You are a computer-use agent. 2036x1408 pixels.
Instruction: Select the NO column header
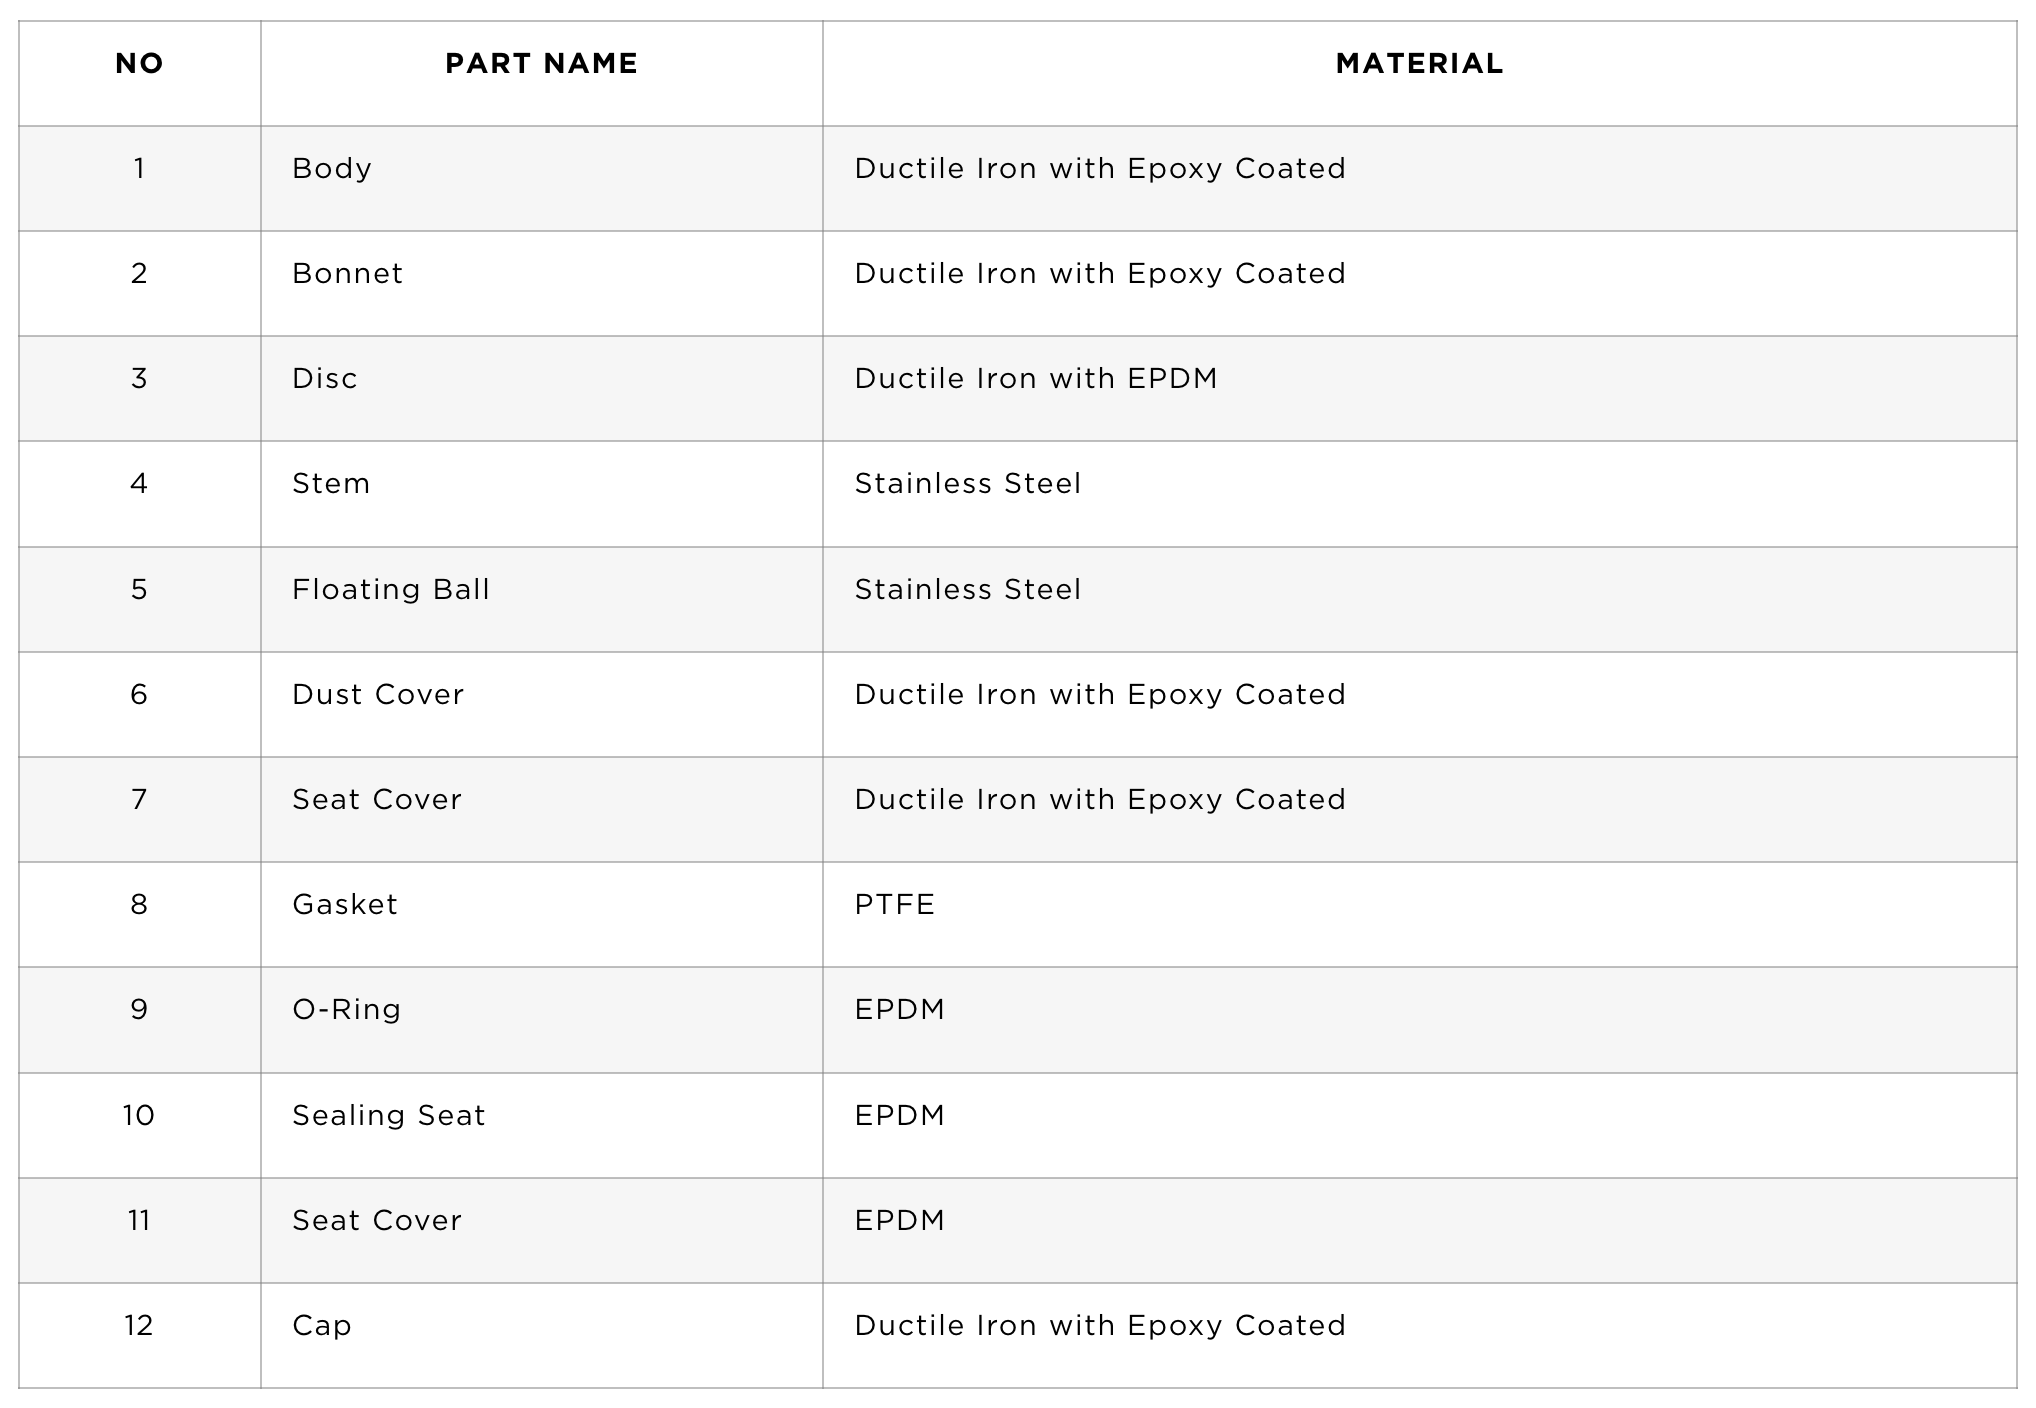tap(139, 64)
